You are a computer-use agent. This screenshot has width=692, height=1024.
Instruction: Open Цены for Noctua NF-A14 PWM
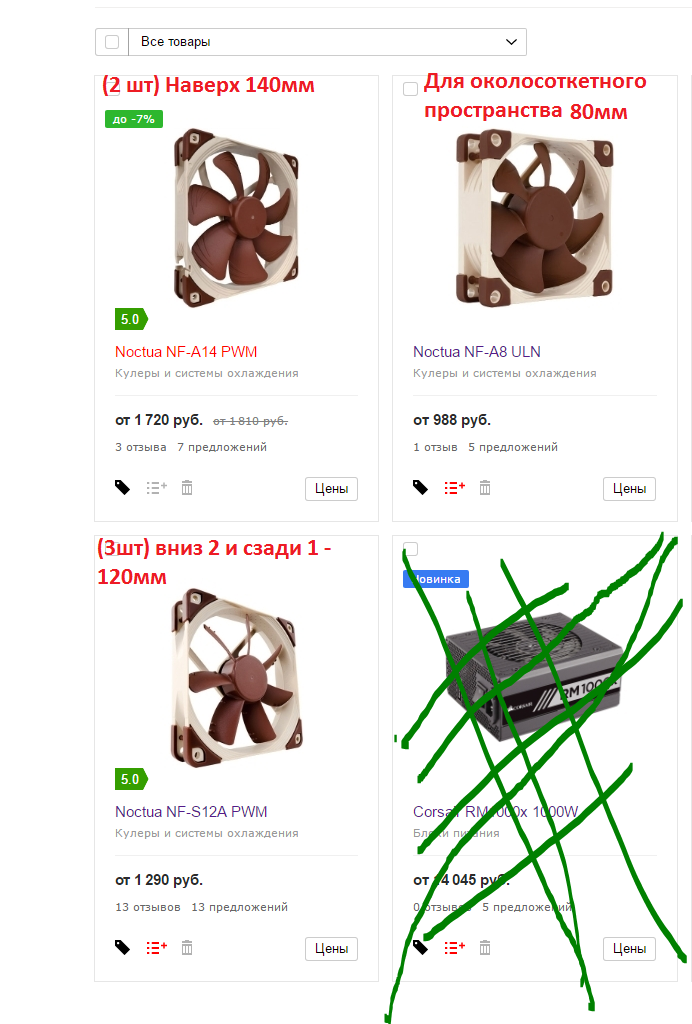point(331,488)
